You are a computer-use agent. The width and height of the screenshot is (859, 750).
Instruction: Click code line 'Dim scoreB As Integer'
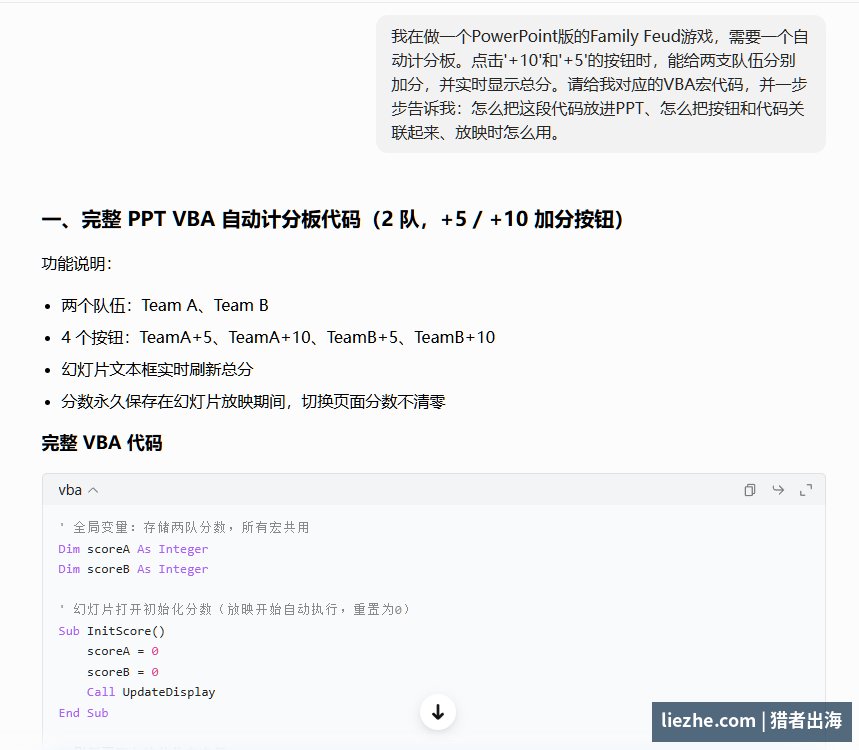coord(133,569)
